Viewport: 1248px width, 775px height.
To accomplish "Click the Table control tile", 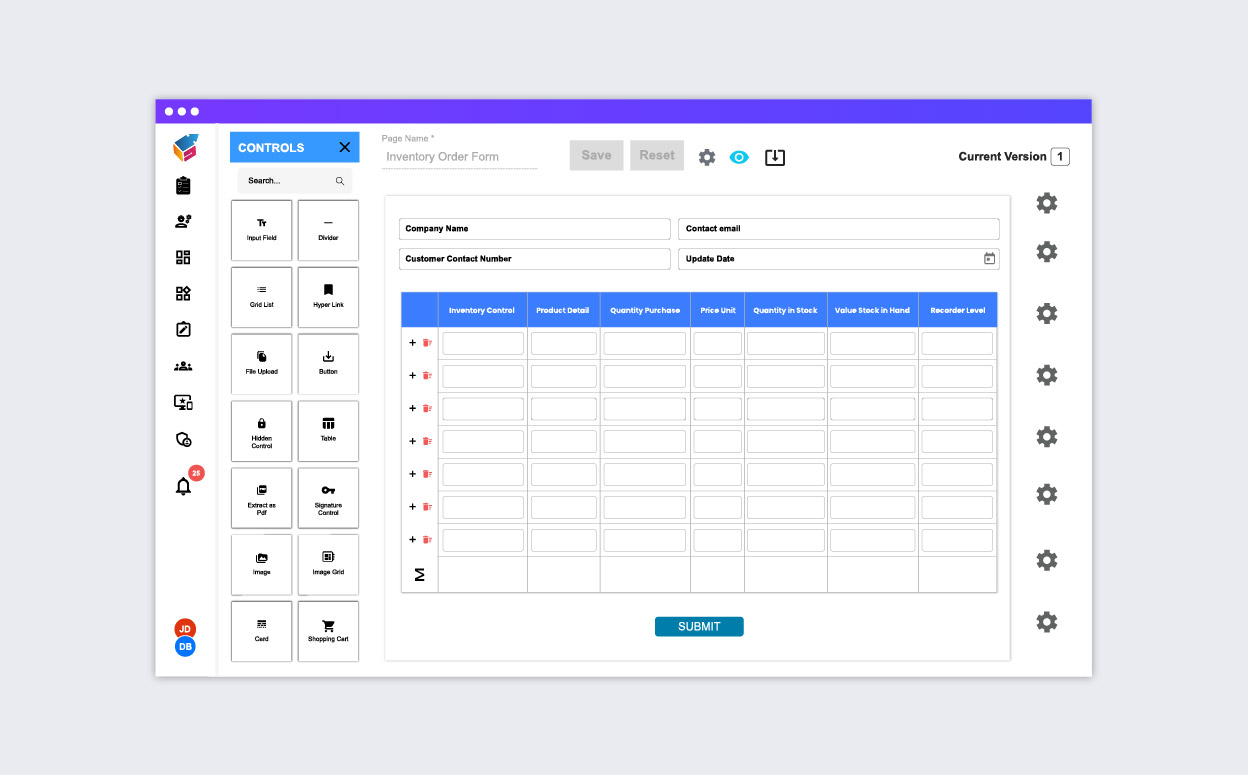I will click(x=328, y=430).
